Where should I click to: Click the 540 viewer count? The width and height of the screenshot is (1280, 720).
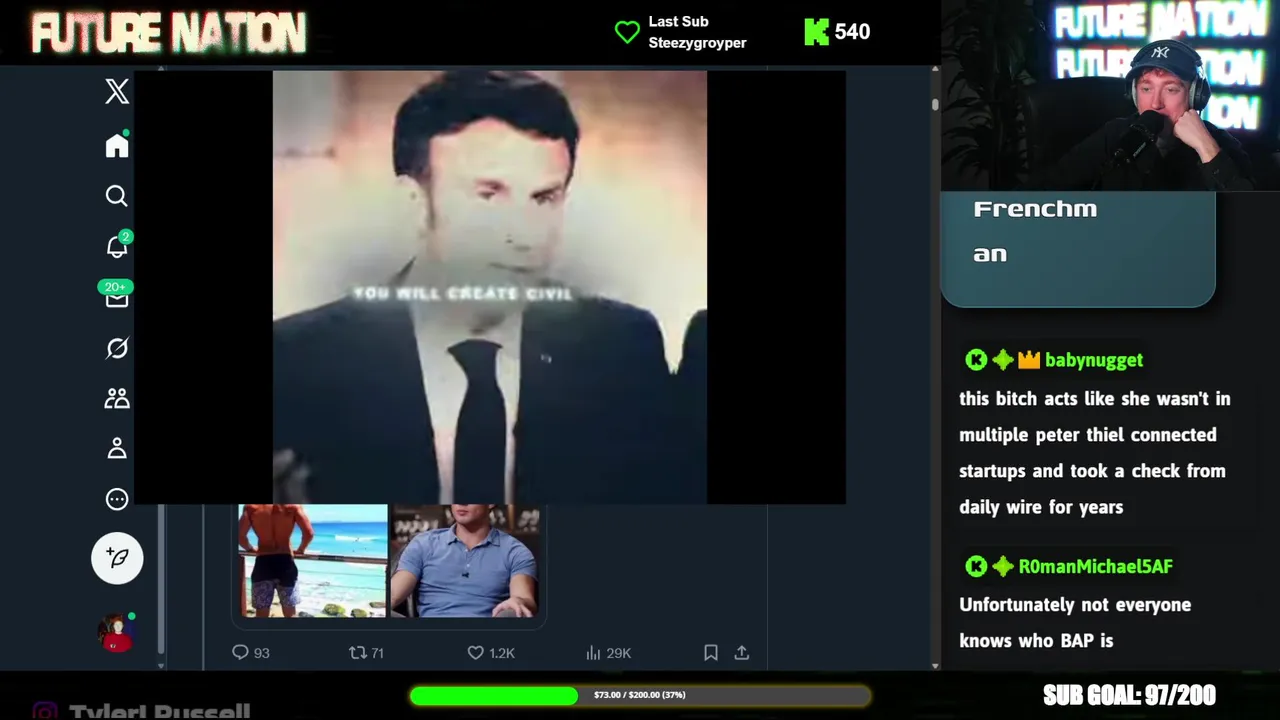pos(852,32)
